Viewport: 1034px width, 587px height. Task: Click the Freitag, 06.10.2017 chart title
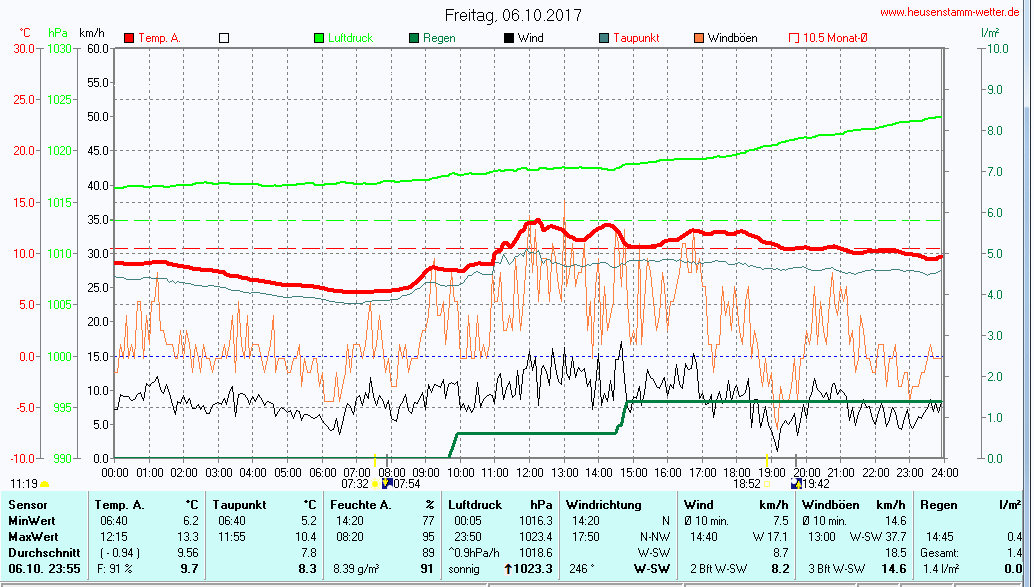[x=512, y=16]
